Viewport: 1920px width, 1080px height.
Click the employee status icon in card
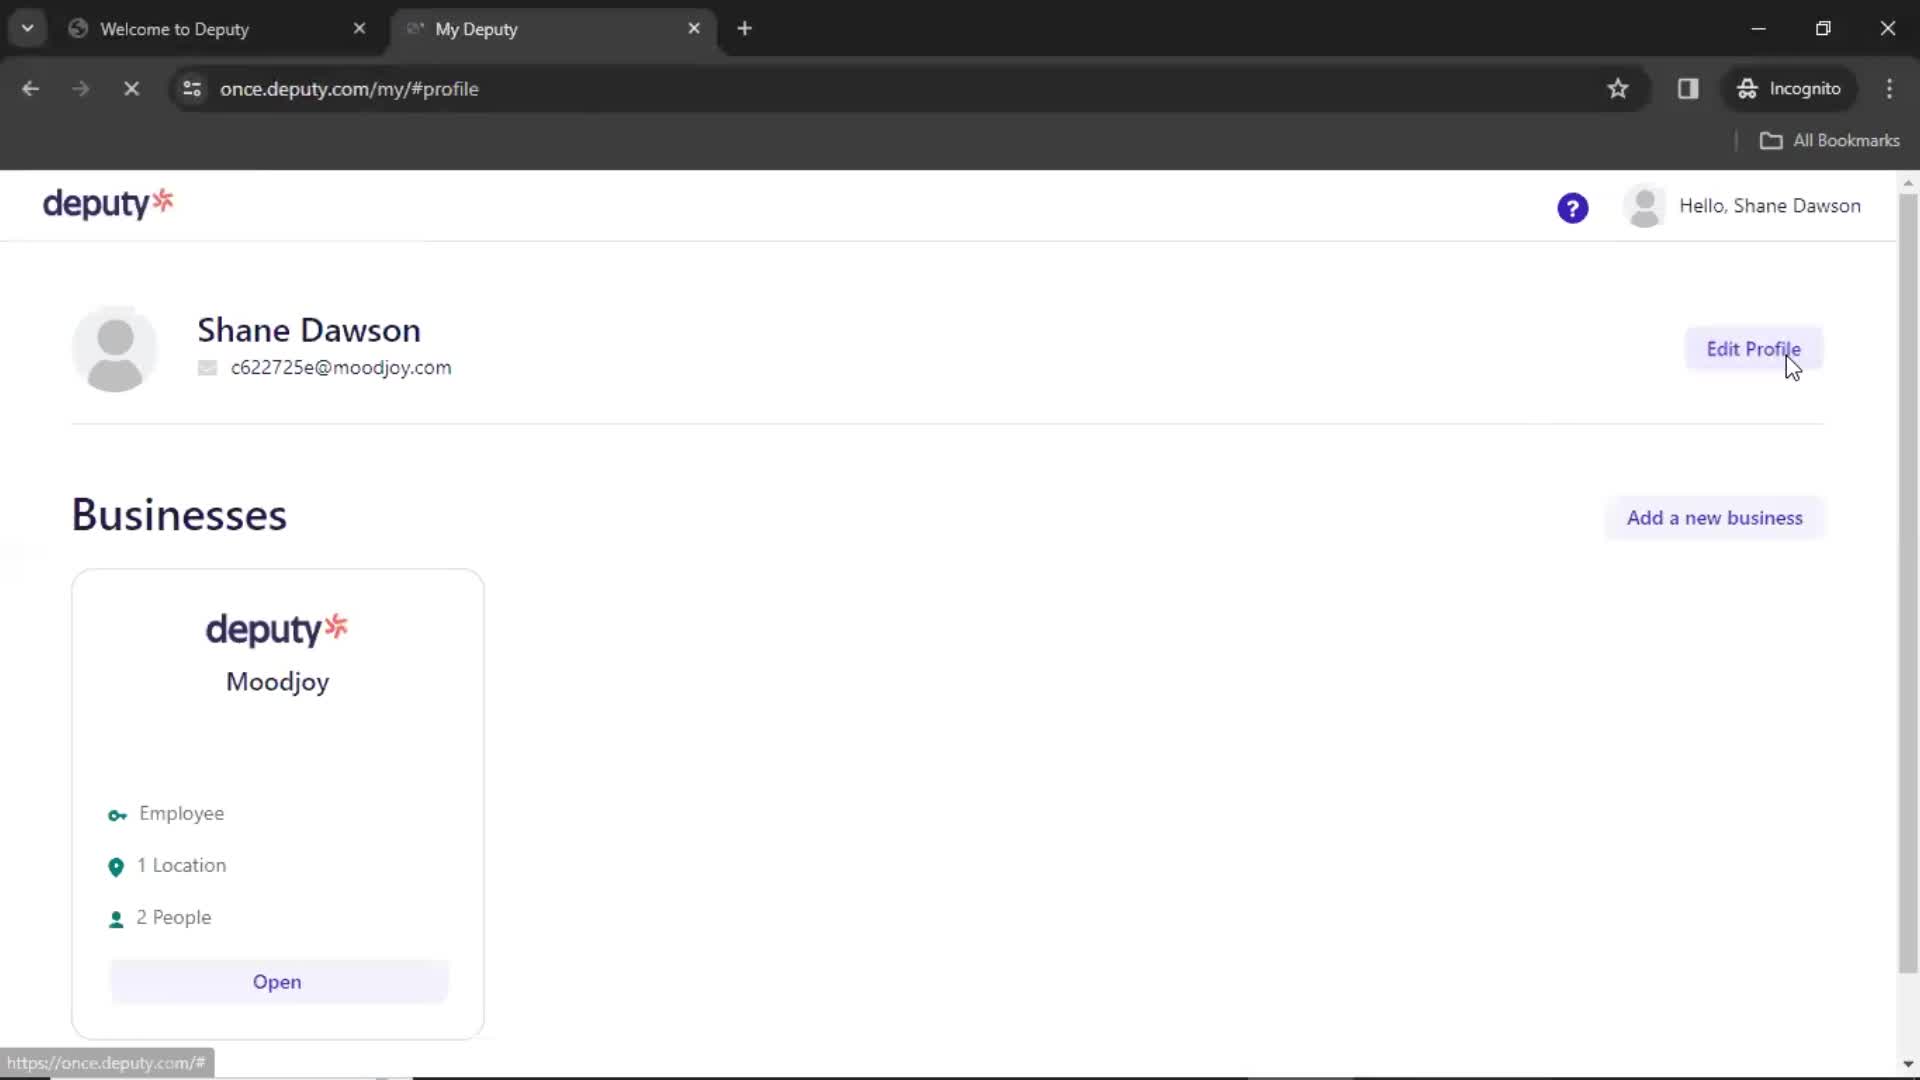point(116,814)
